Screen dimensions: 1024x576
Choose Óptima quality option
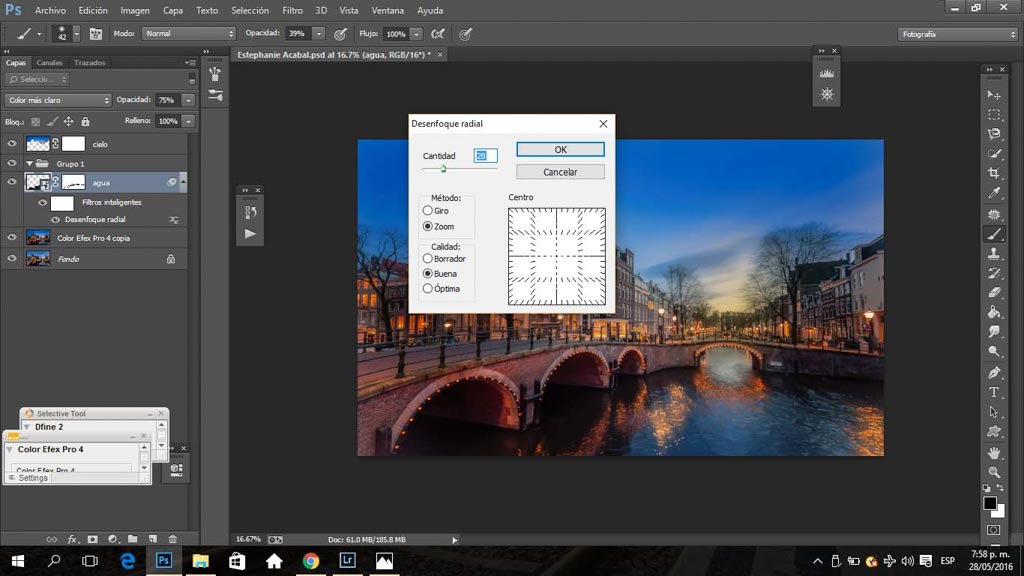(428, 289)
